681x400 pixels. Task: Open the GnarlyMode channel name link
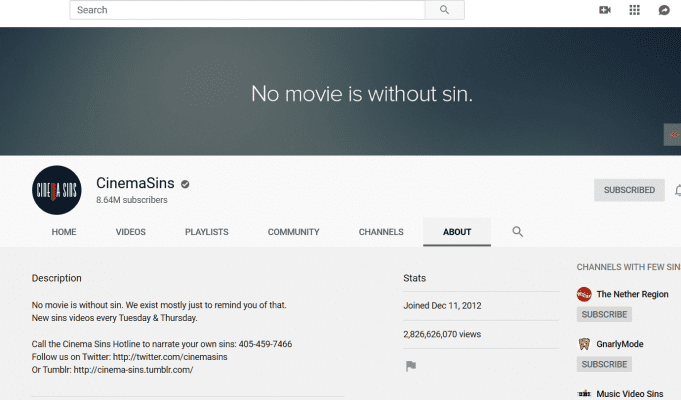(x=620, y=344)
